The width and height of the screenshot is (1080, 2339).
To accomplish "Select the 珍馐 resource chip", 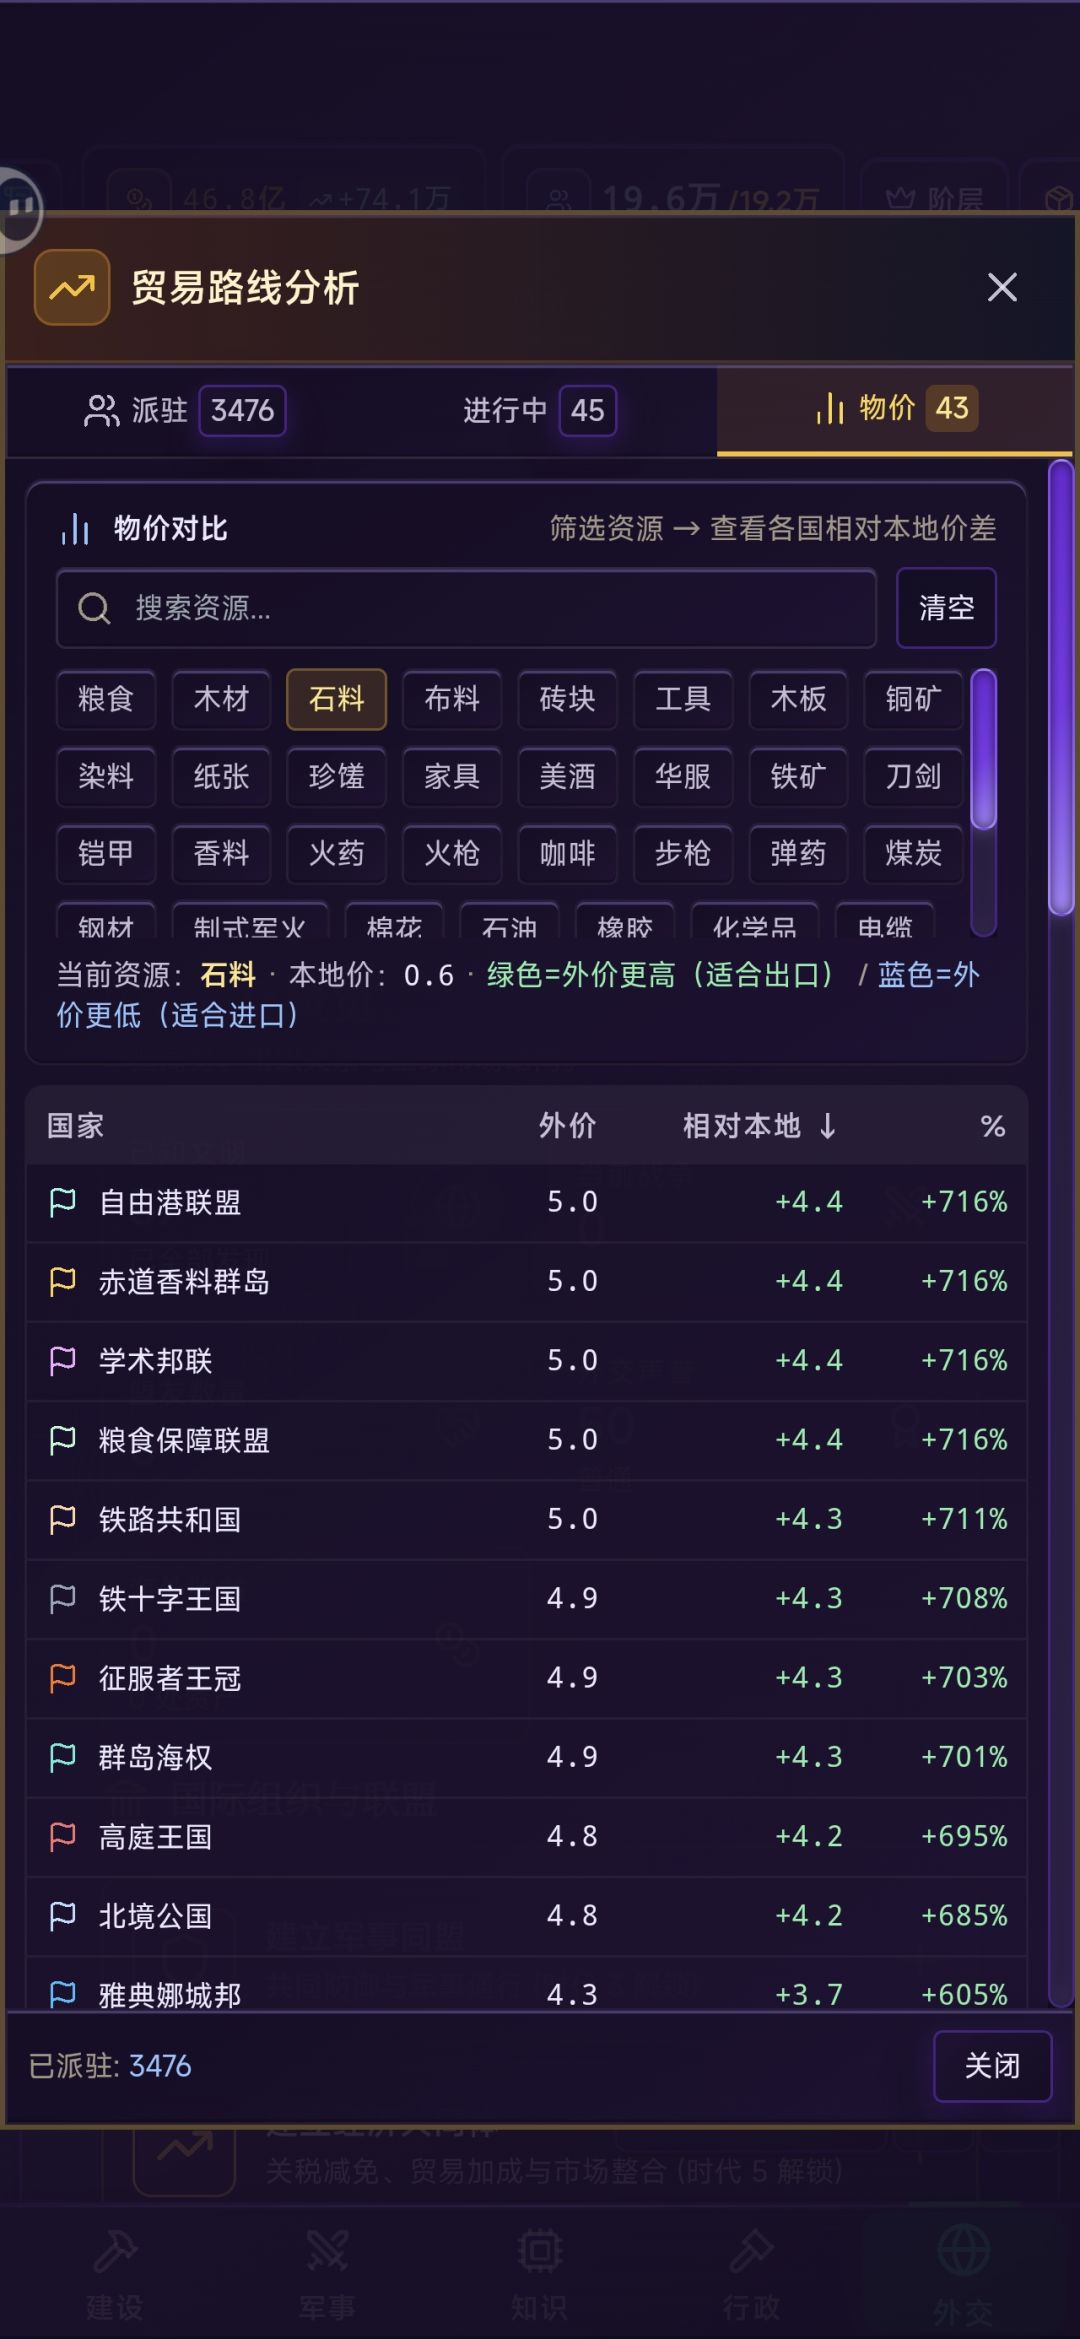I will click(x=336, y=777).
